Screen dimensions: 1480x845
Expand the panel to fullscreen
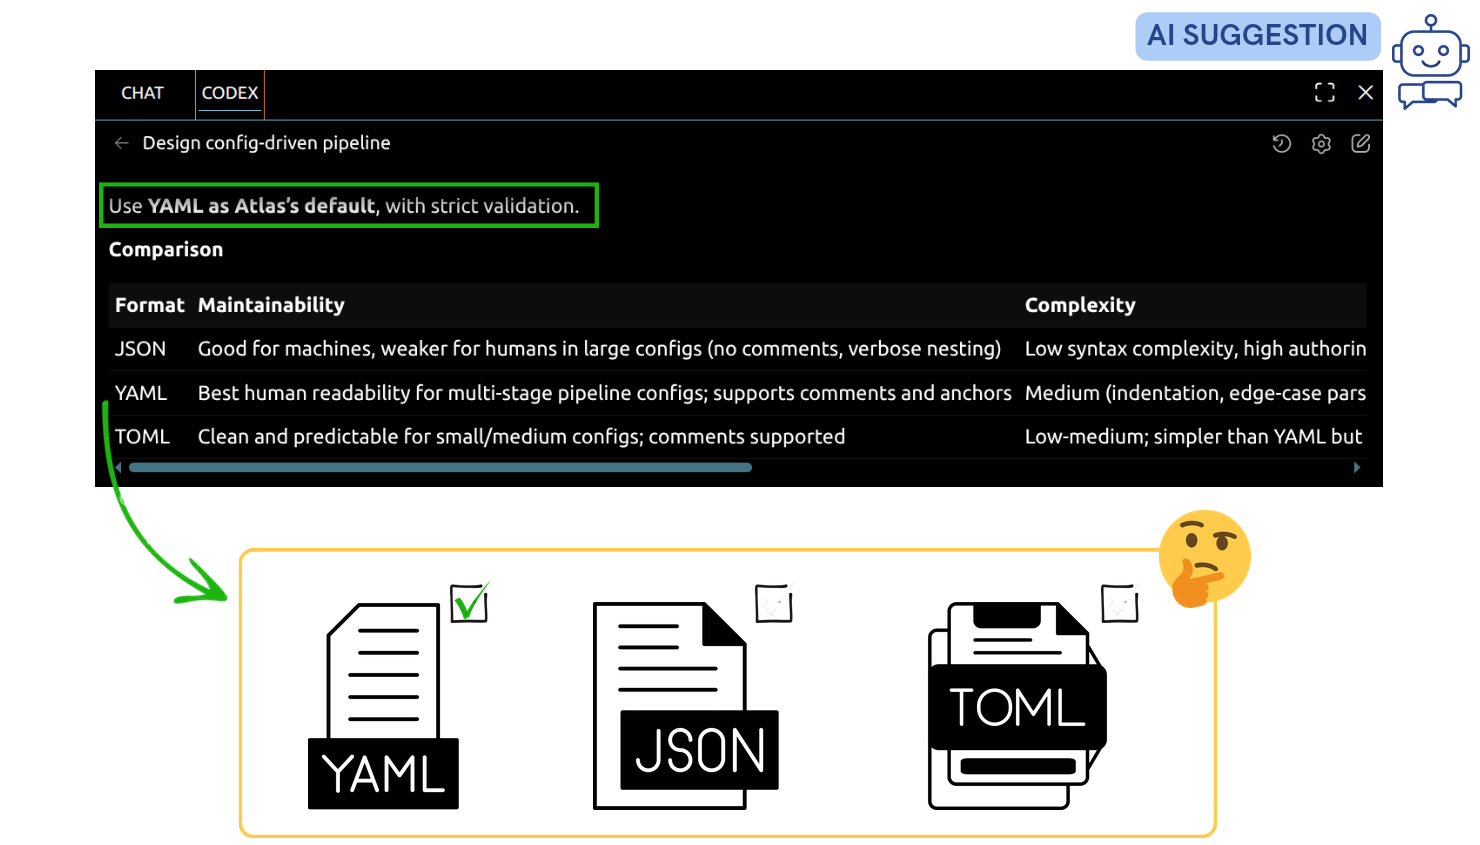point(1324,92)
